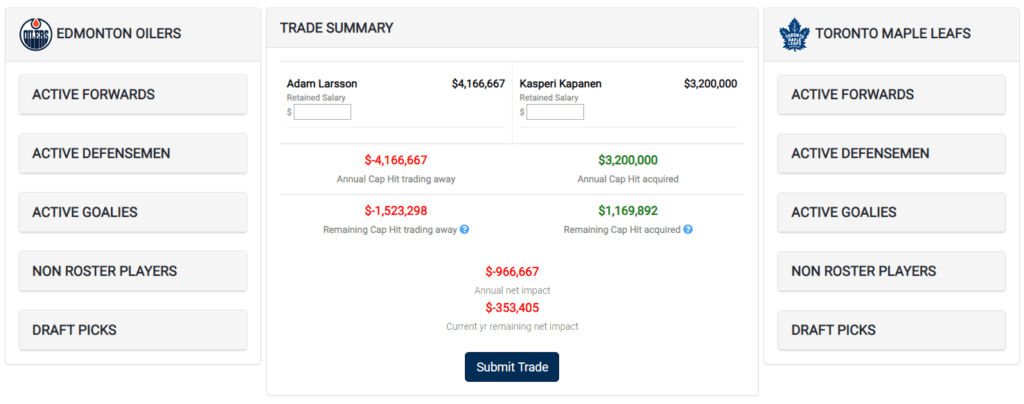This screenshot has width=1024, height=404.
Task: Show Oilers Non Roster Players
Action: coord(133,271)
